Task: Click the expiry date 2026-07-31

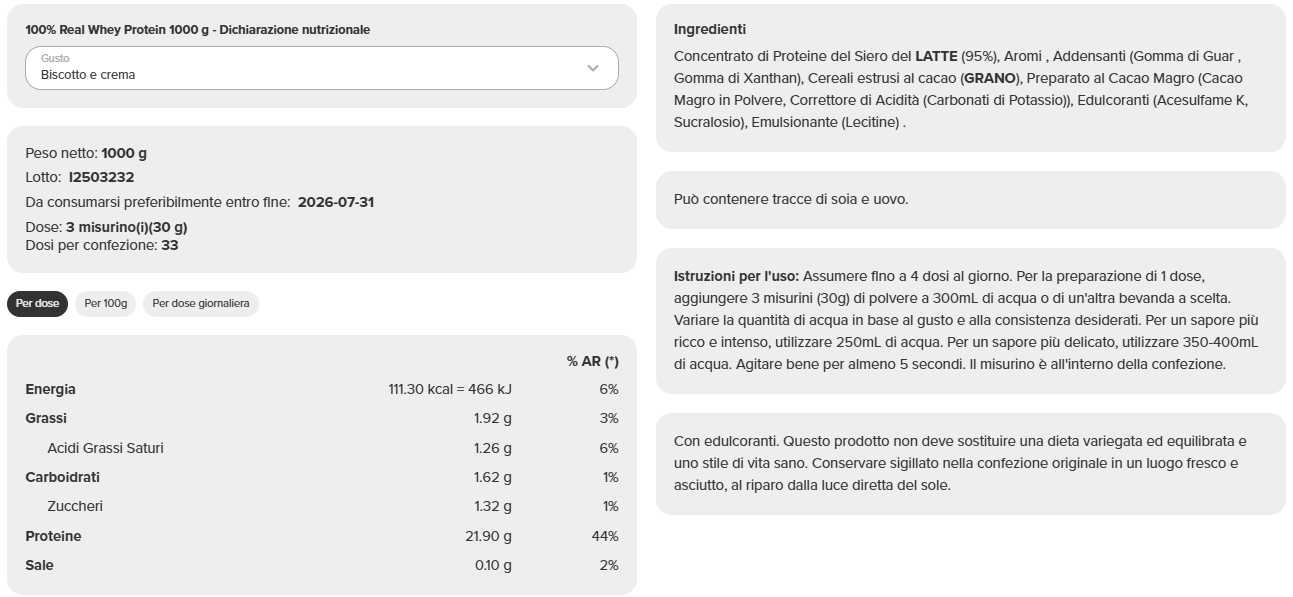Action: pyautogui.click(x=336, y=202)
